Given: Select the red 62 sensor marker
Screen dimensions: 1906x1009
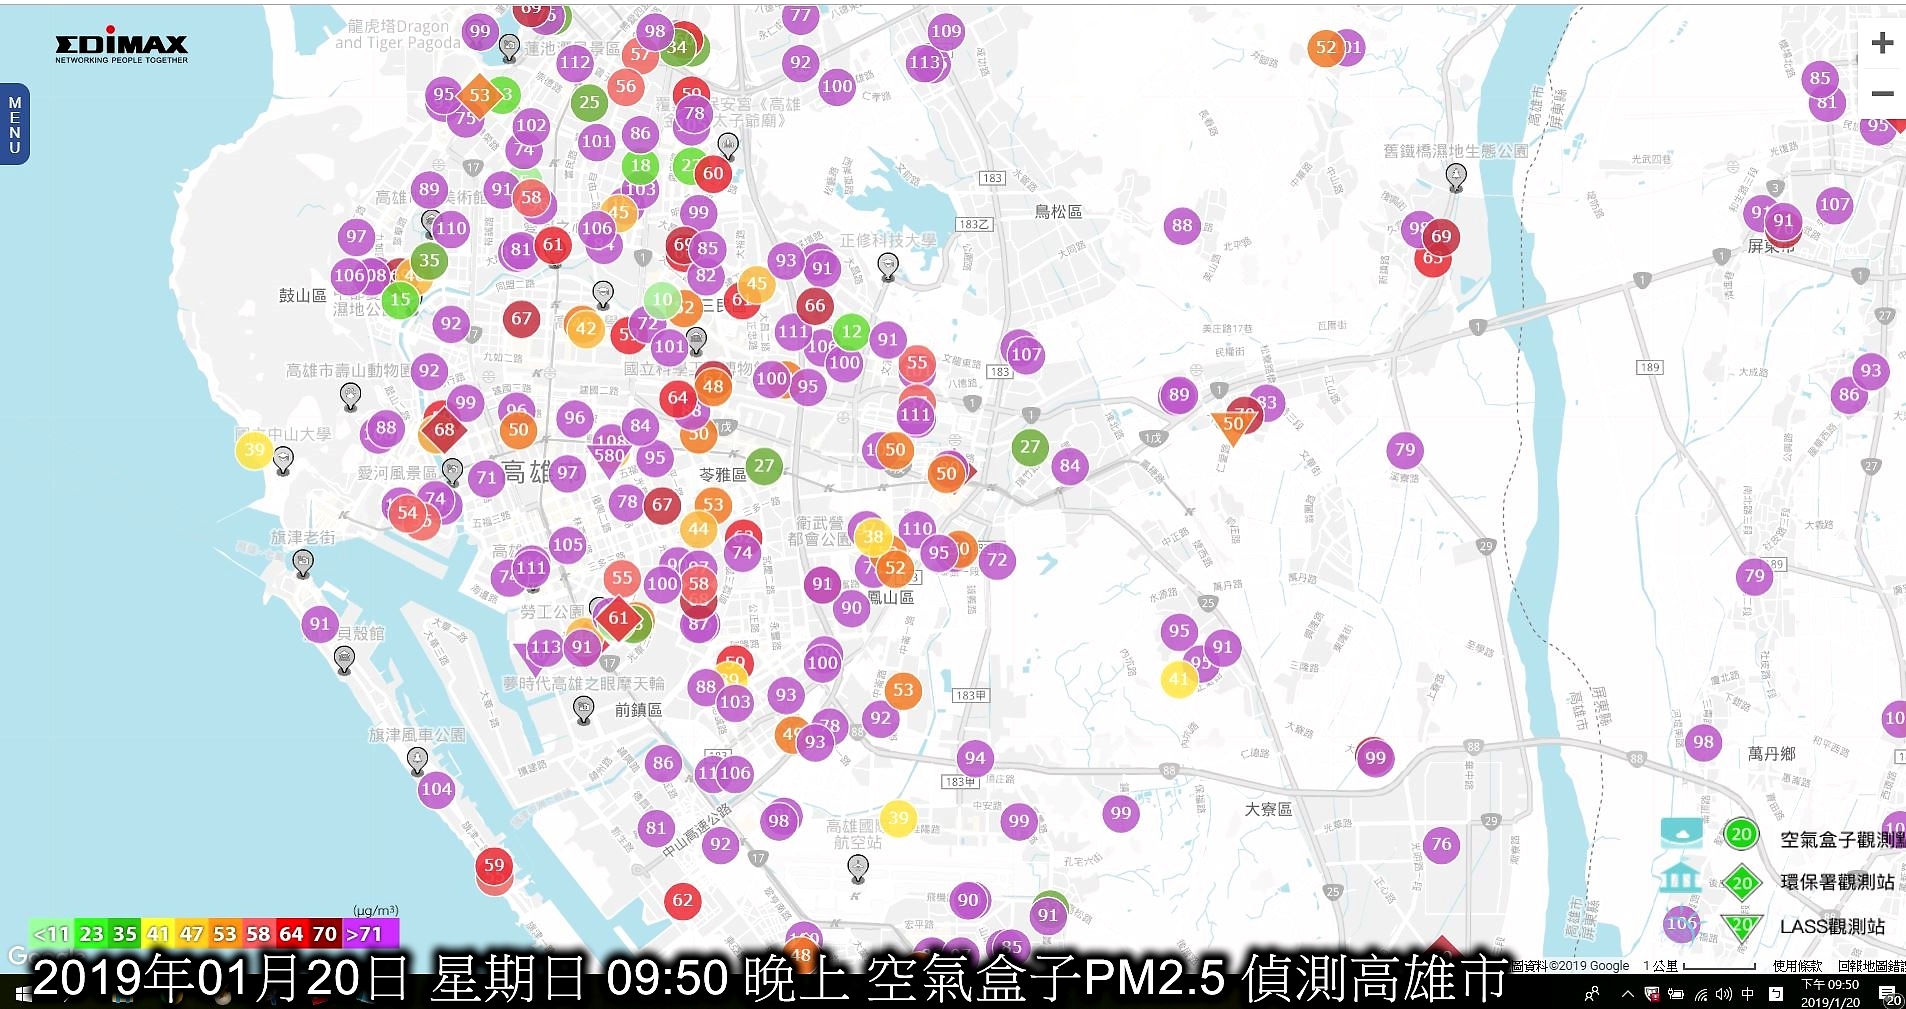Looking at the screenshot, I should 682,900.
